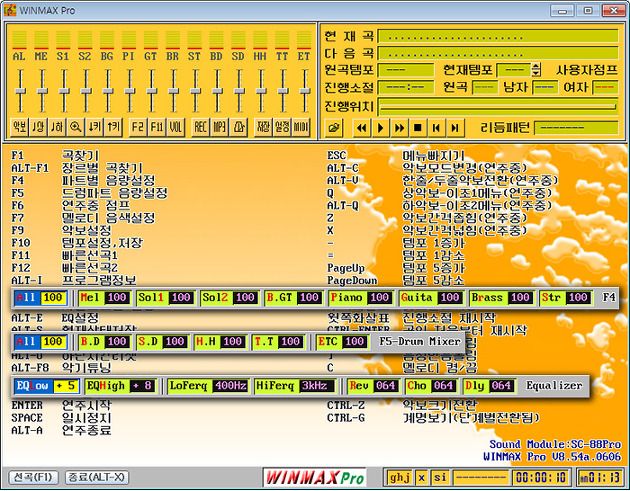Viewport: 630px width, 491px height.
Task: Select the Brass 100 volume field
Action: coord(501,298)
